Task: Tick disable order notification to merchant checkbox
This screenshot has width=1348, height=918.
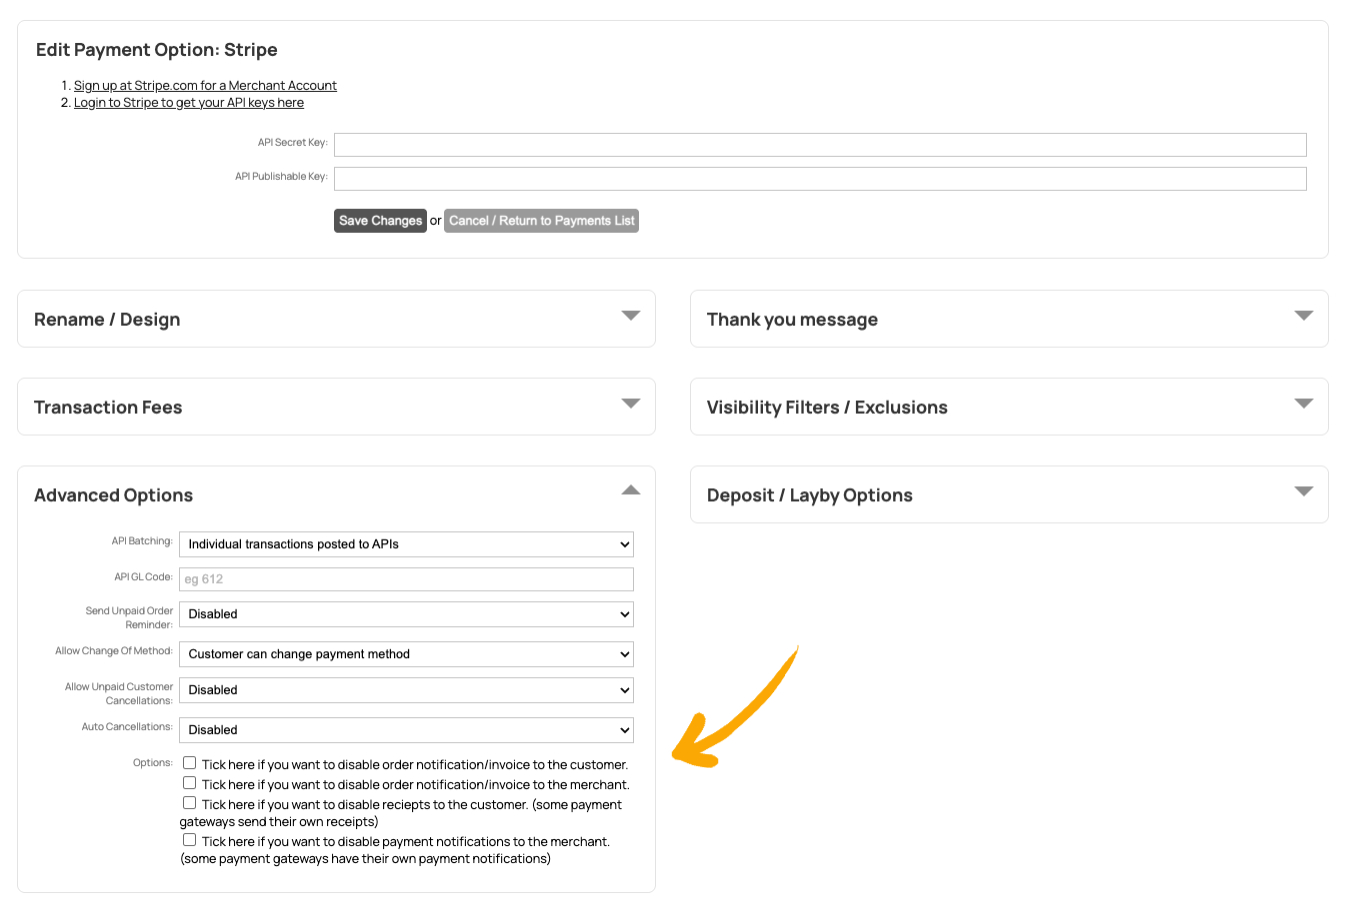Action: [189, 783]
